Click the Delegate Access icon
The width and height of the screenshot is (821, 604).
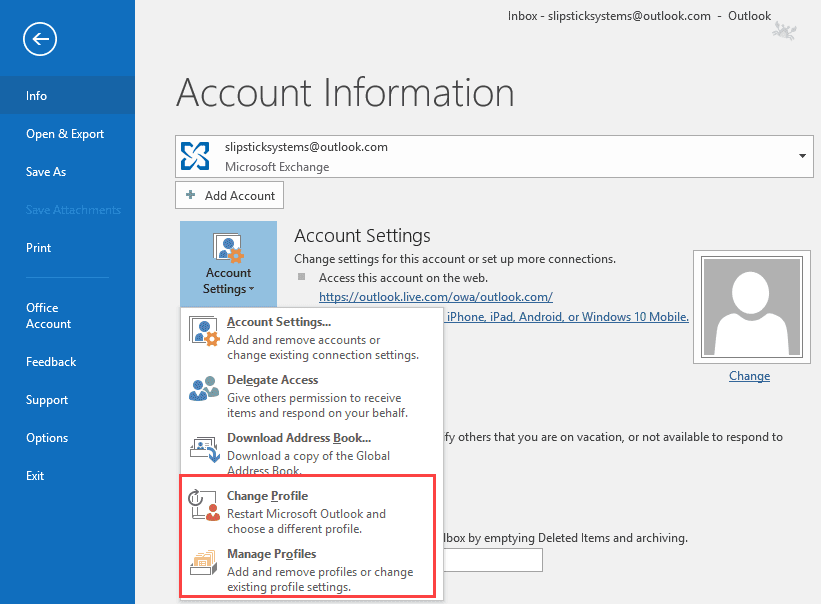pos(204,389)
